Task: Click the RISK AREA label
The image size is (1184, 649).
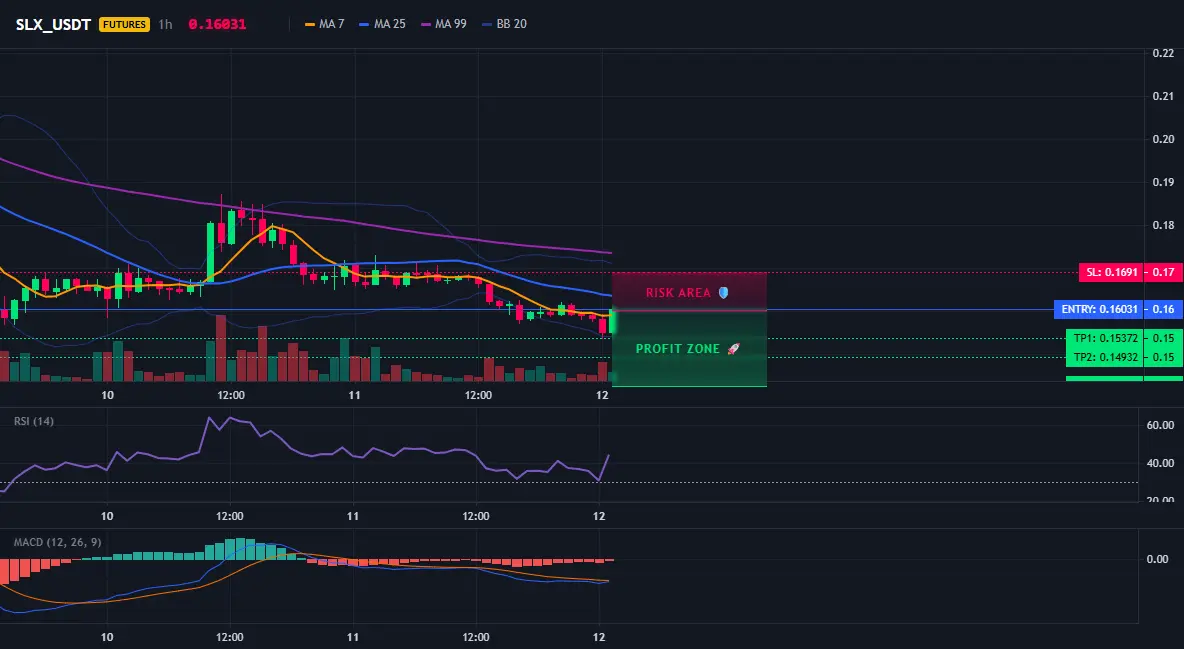Action: pos(678,292)
